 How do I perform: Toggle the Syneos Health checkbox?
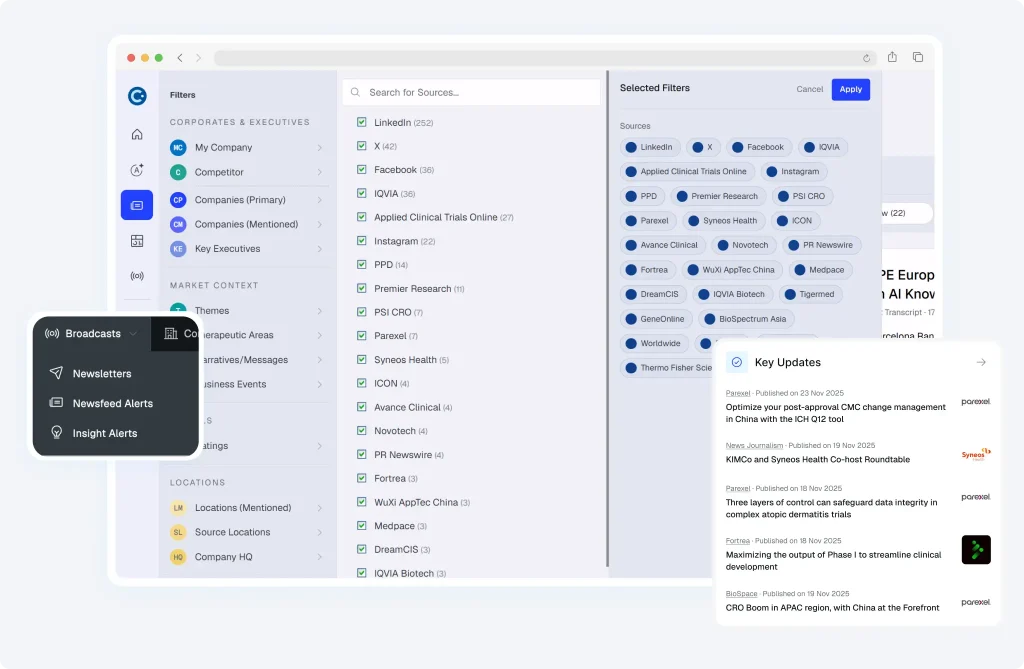pos(362,359)
